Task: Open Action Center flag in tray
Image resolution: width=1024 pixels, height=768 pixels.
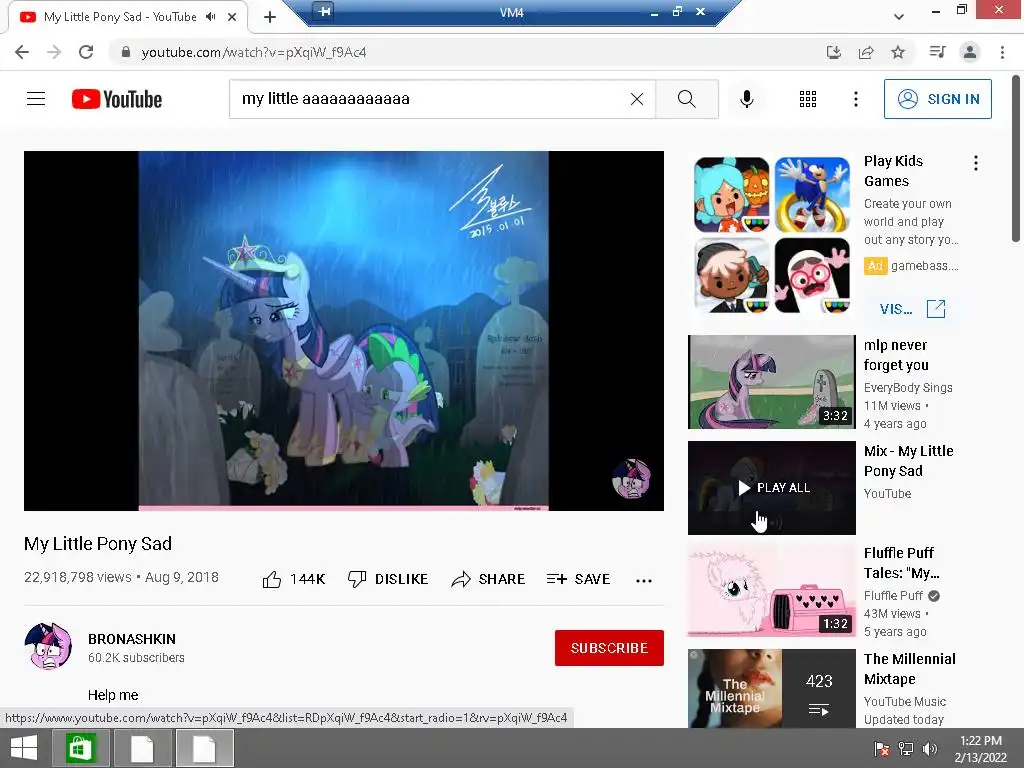Action: [882, 748]
